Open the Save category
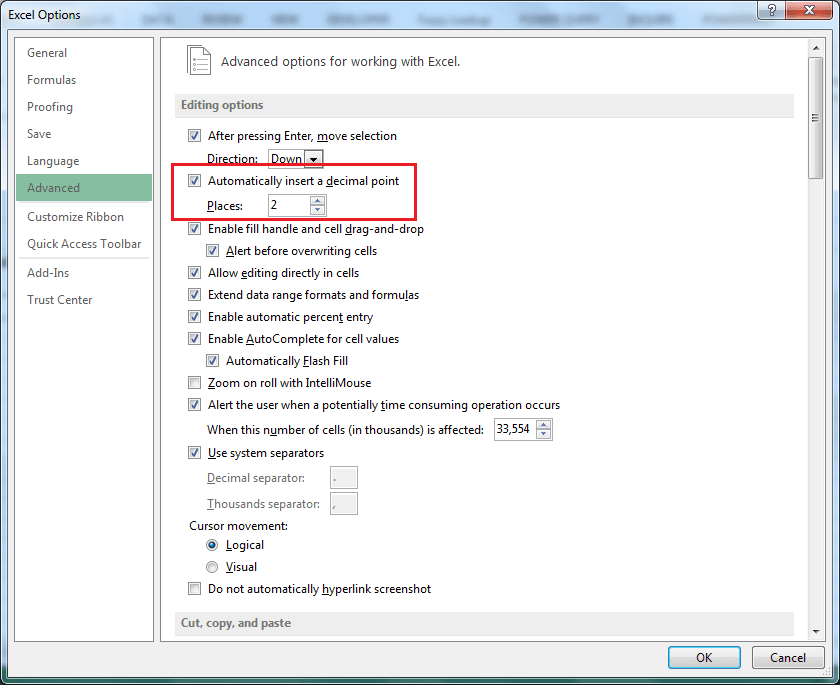This screenshot has height=685, width=840. pos(39,134)
